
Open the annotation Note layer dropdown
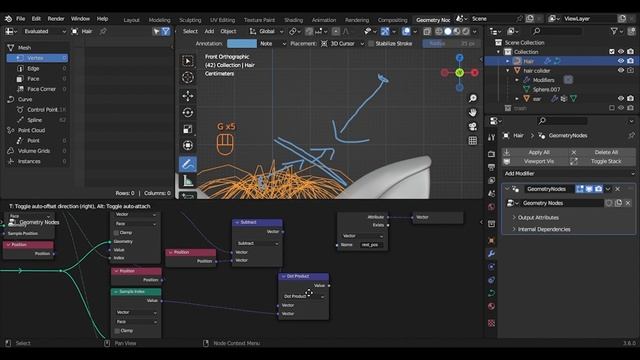pyautogui.click(x=273, y=44)
